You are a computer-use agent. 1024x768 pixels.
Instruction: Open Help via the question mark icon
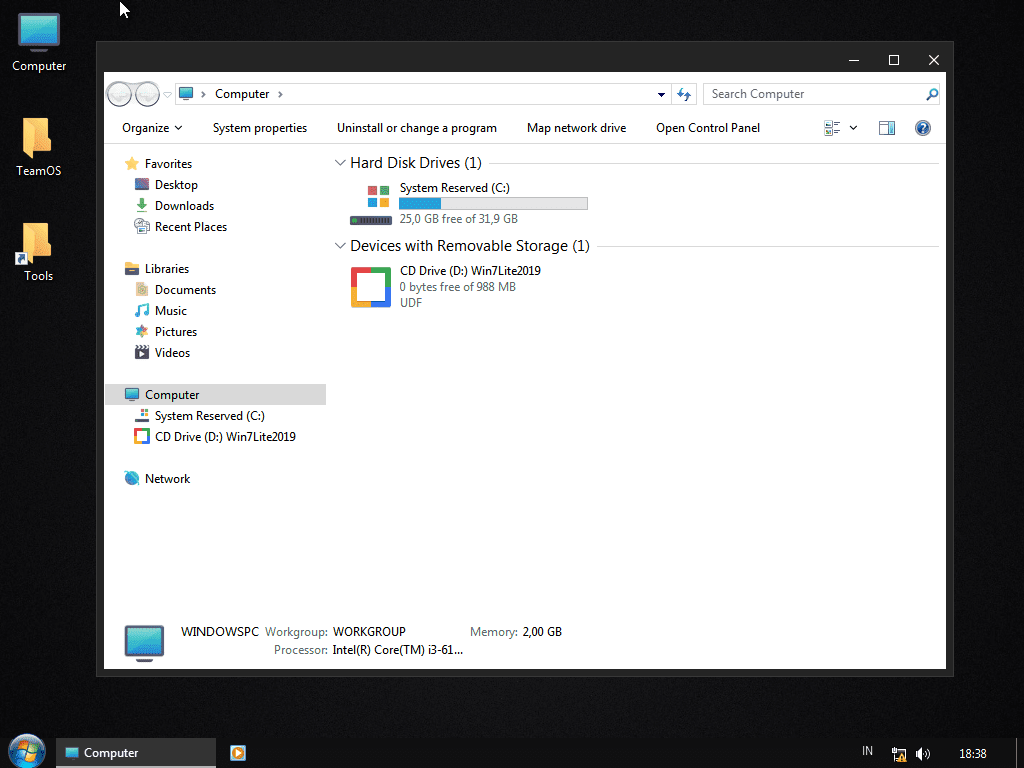(922, 128)
